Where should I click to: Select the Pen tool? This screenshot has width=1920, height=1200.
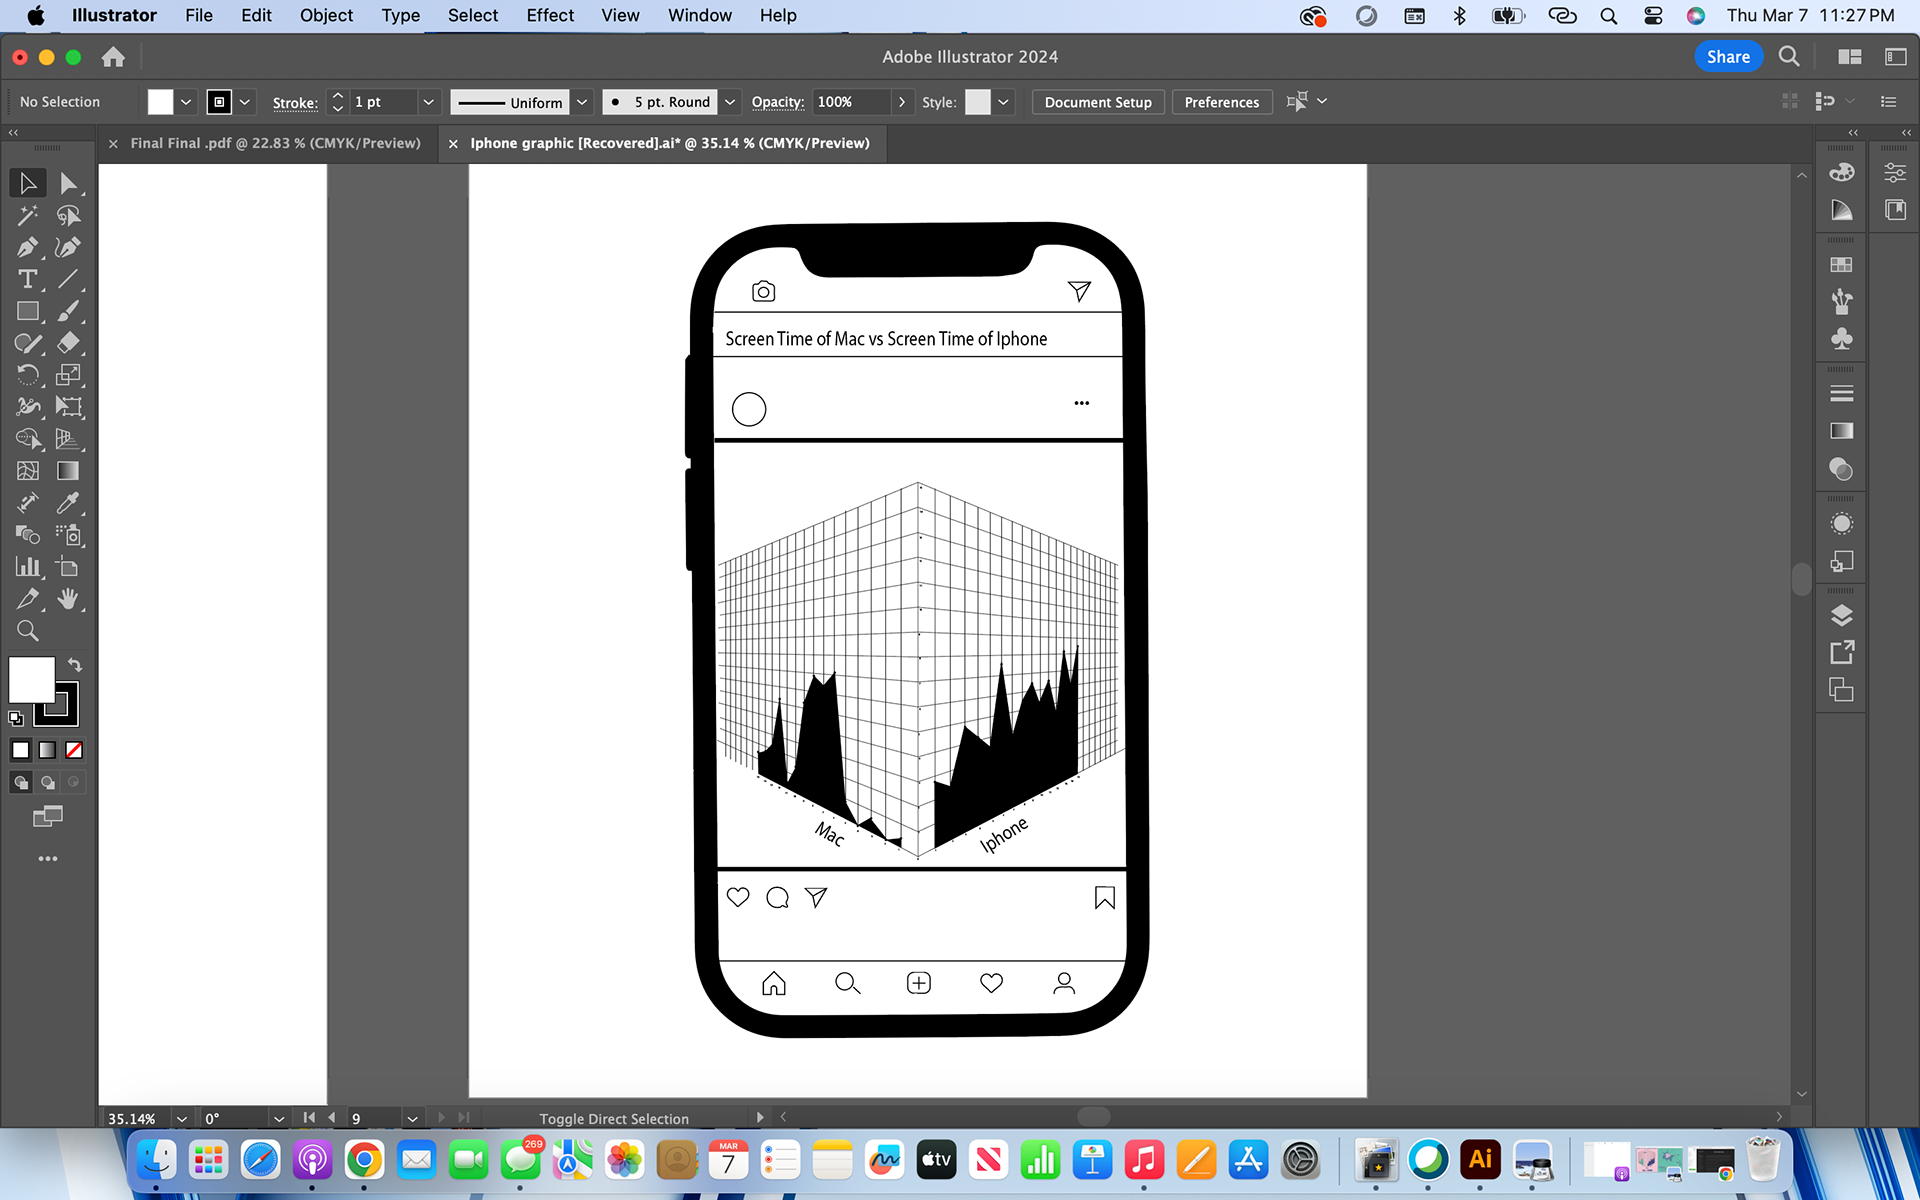click(27, 247)
